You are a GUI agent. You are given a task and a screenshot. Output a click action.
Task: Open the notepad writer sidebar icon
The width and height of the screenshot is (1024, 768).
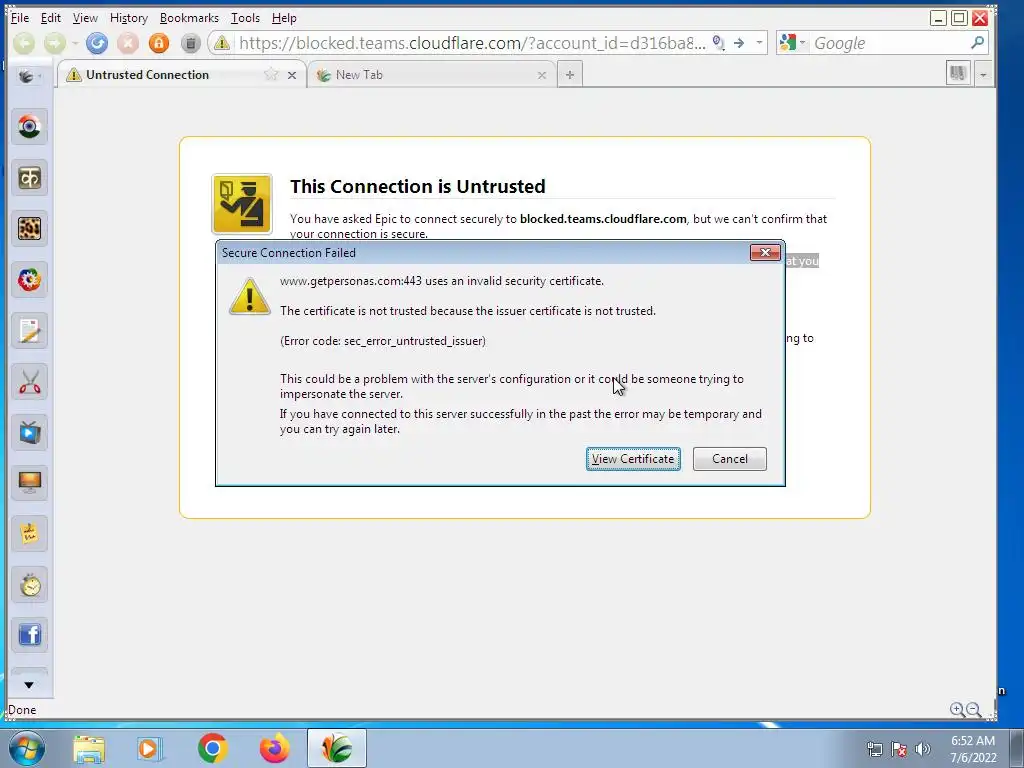click(x=29, y=330)
